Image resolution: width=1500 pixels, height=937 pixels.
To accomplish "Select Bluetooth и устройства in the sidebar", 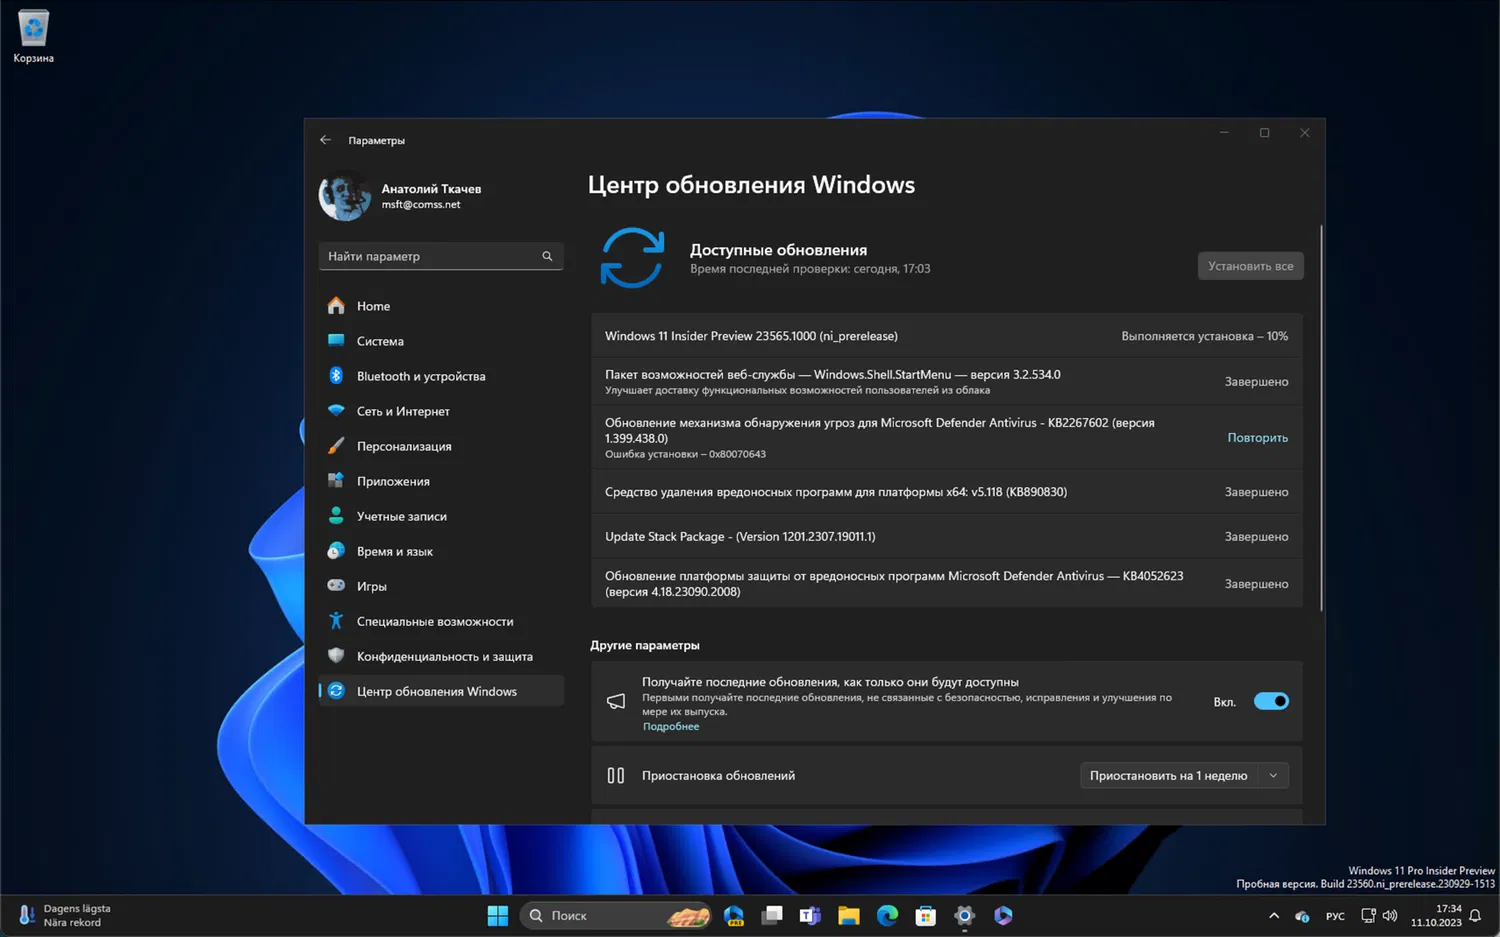I will [420, 376].
